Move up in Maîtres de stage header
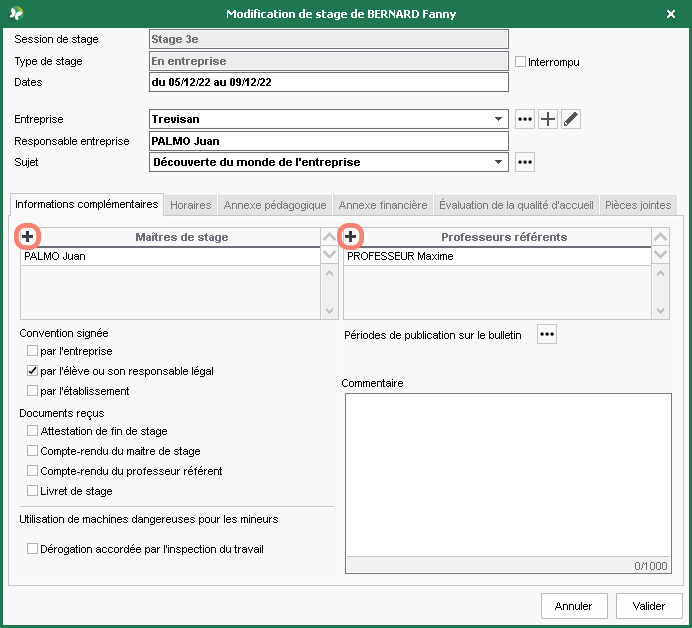This screenshot has width=692, height=628. pos(329,237)
